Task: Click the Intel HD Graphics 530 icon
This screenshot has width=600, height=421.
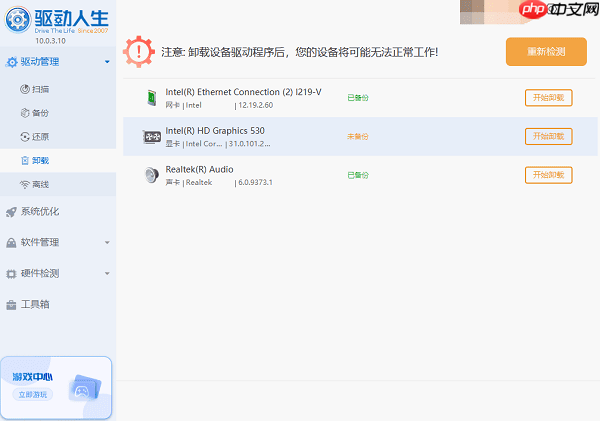Action: [151, 137]
